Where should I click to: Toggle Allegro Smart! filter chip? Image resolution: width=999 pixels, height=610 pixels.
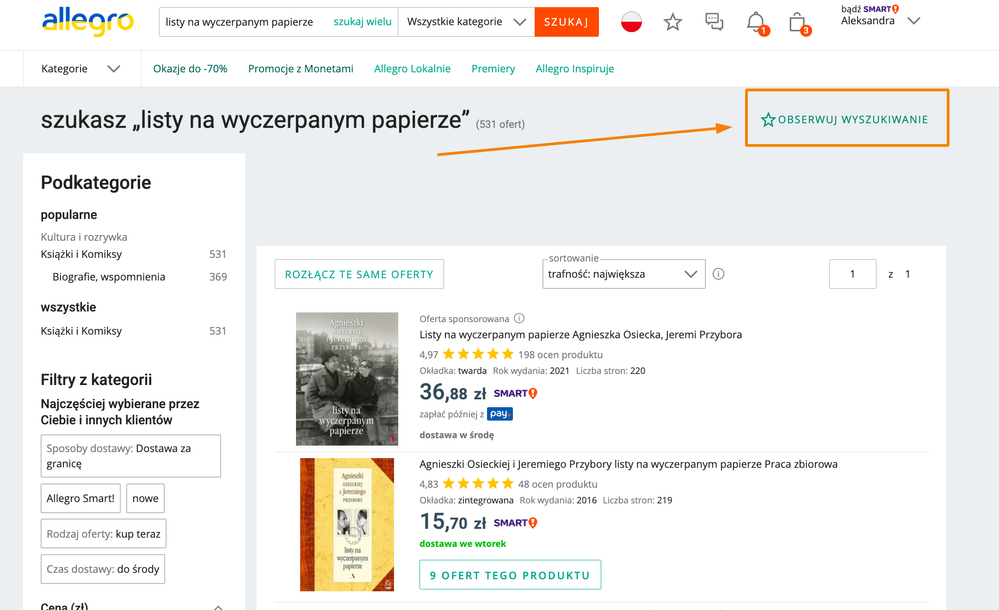click(x=80, y=498)
